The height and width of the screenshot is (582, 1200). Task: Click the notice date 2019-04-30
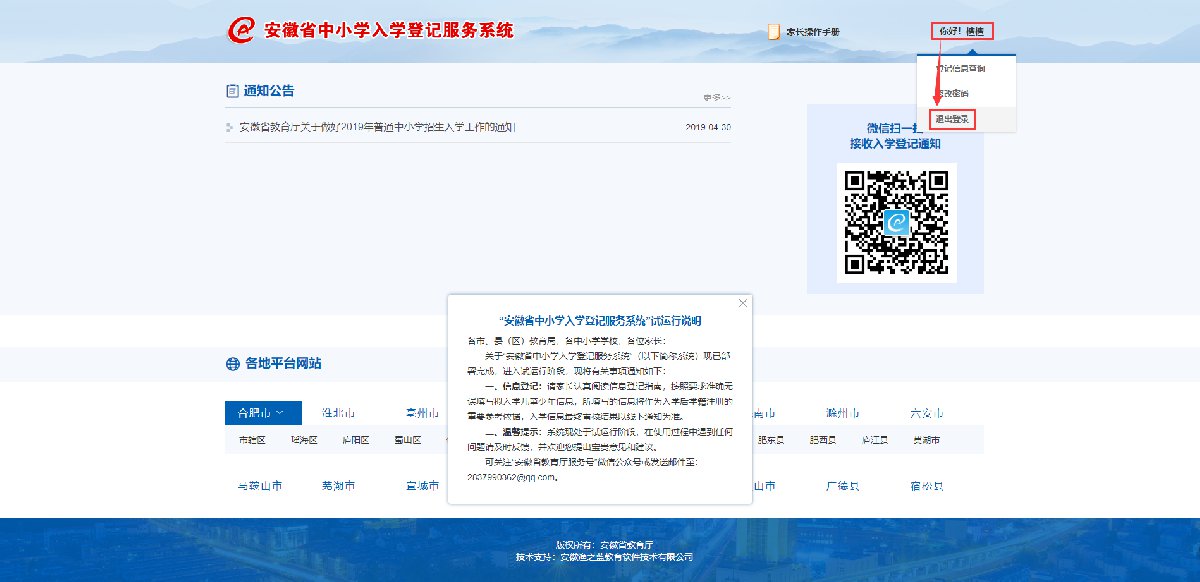[708, 127]
